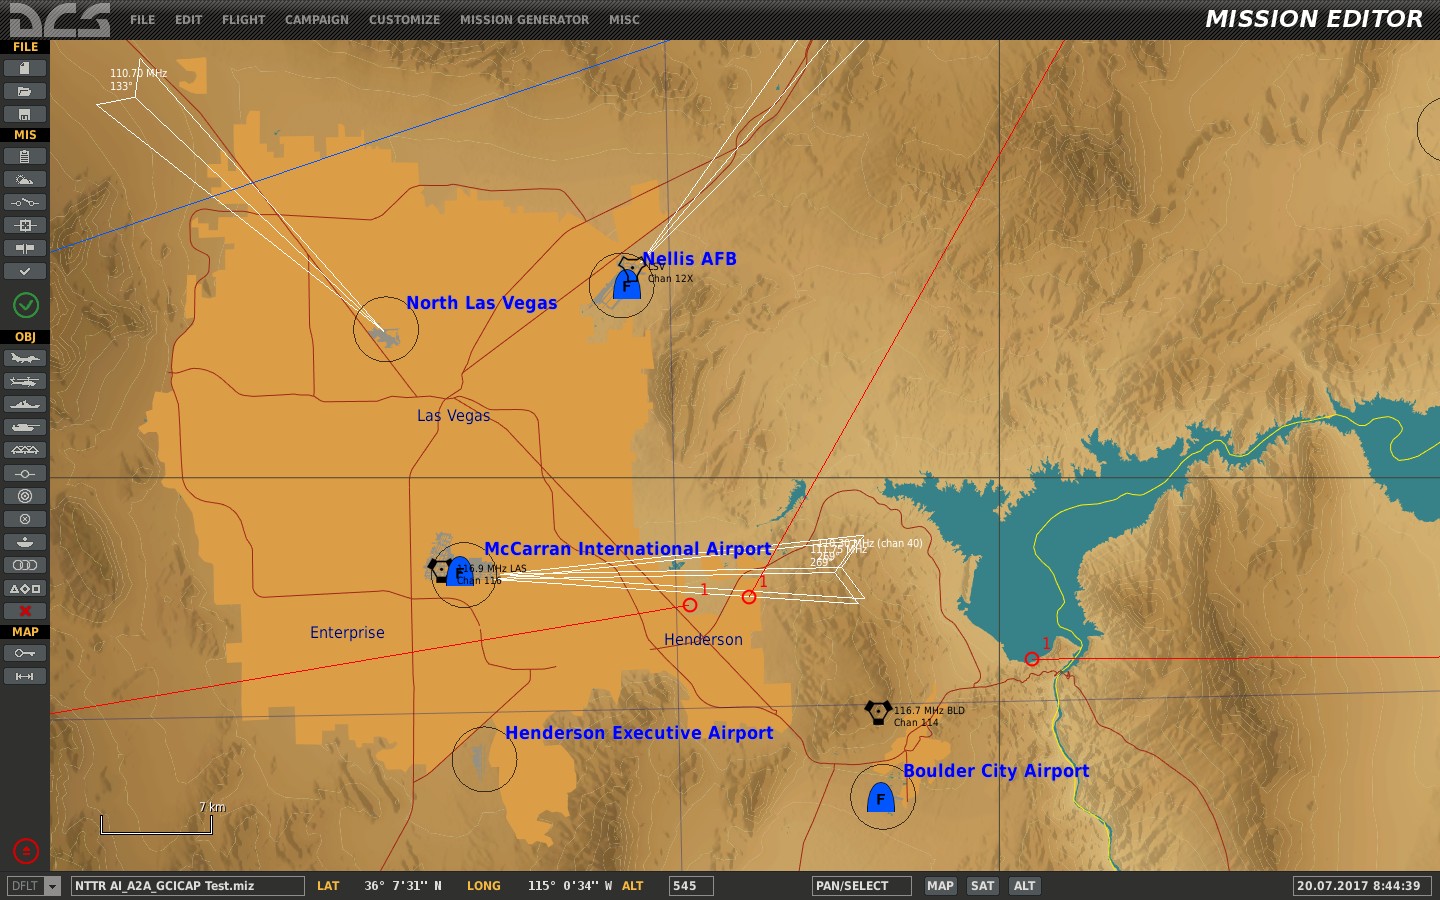The width and height of the screenshot is (1440, 900).
Task: Click the red X delete object button
Action: pos(25,611)
